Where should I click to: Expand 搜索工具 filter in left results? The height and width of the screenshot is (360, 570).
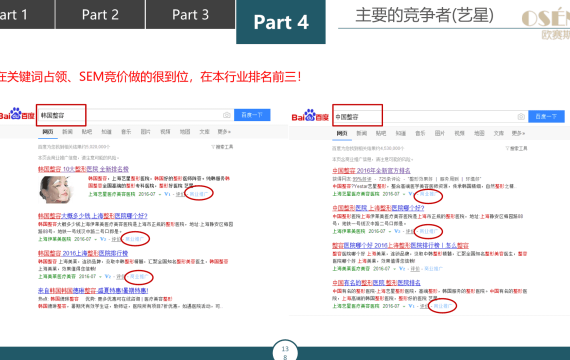(222, 147)
